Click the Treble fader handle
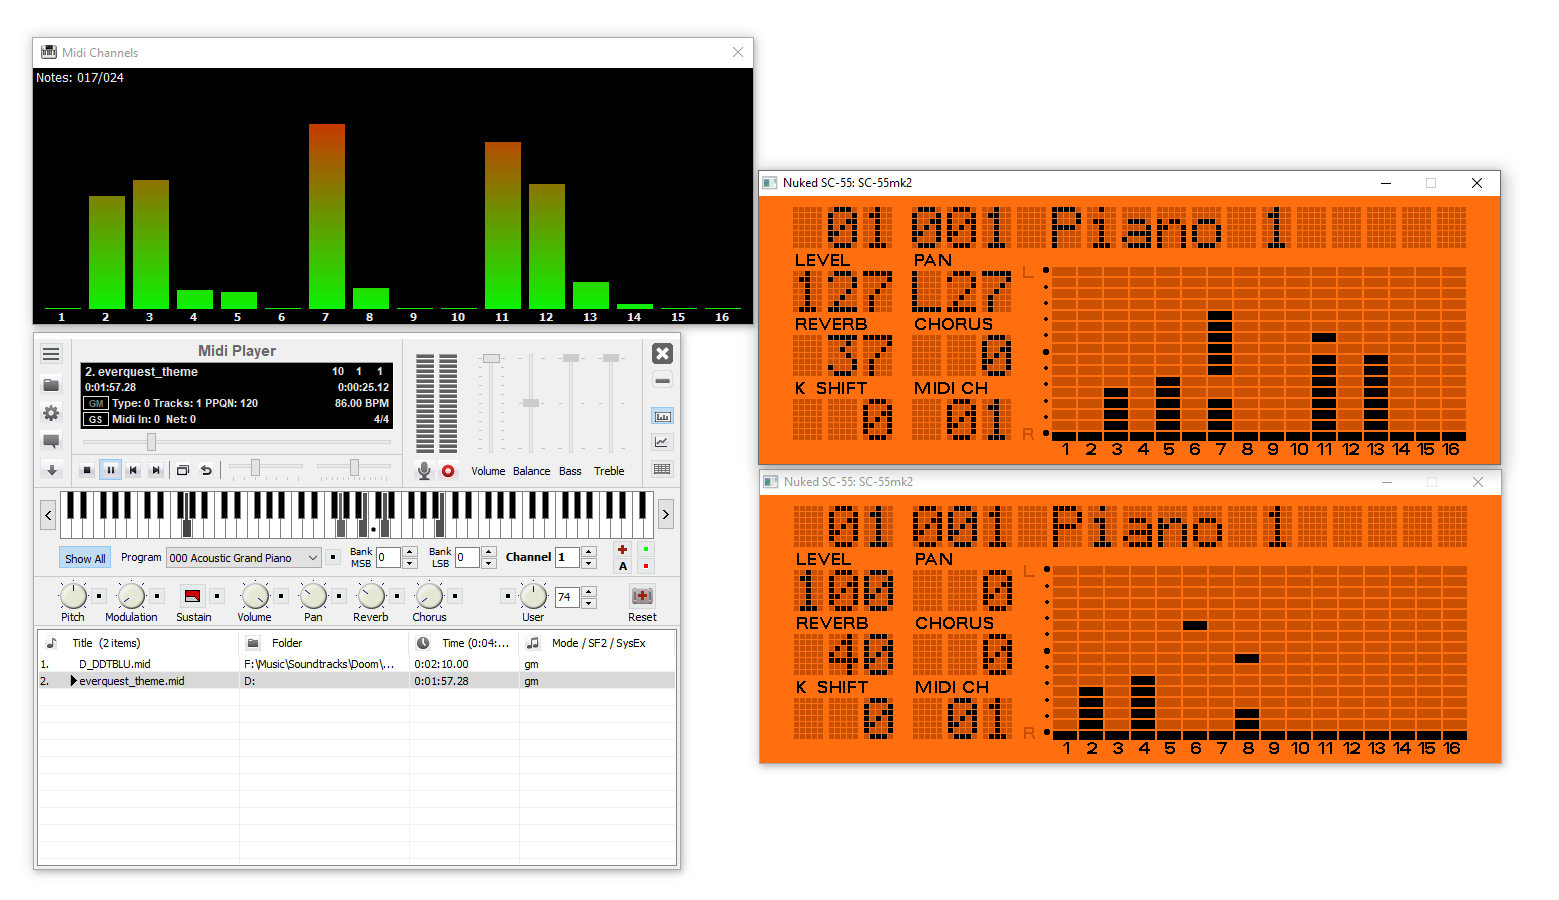1559x900 pixels. click(x=611, y=358)
